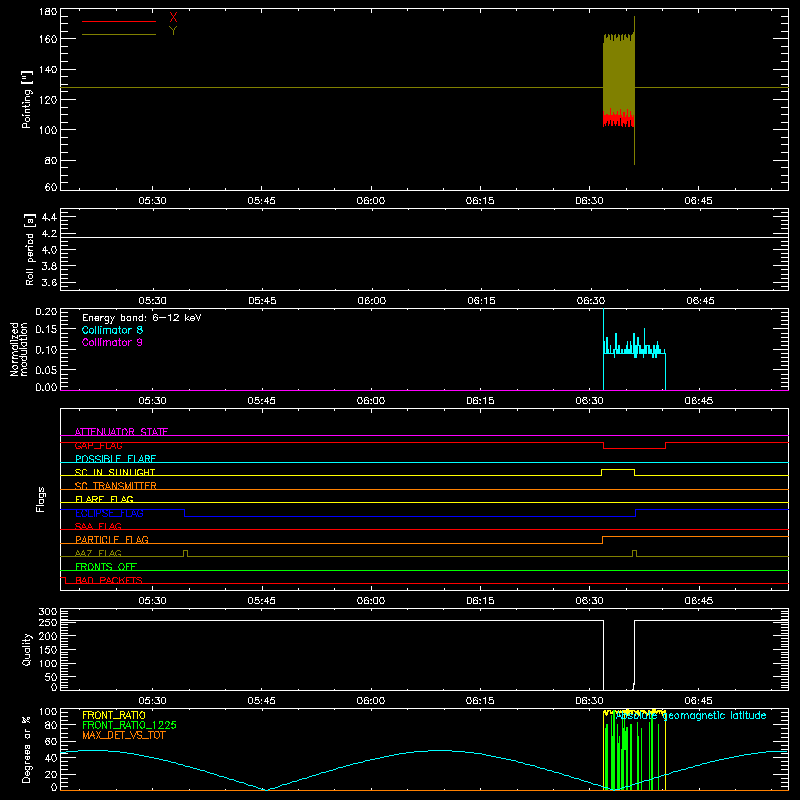Click the yellow FRONT_RATIO legend entry

[x=114, y=715]
